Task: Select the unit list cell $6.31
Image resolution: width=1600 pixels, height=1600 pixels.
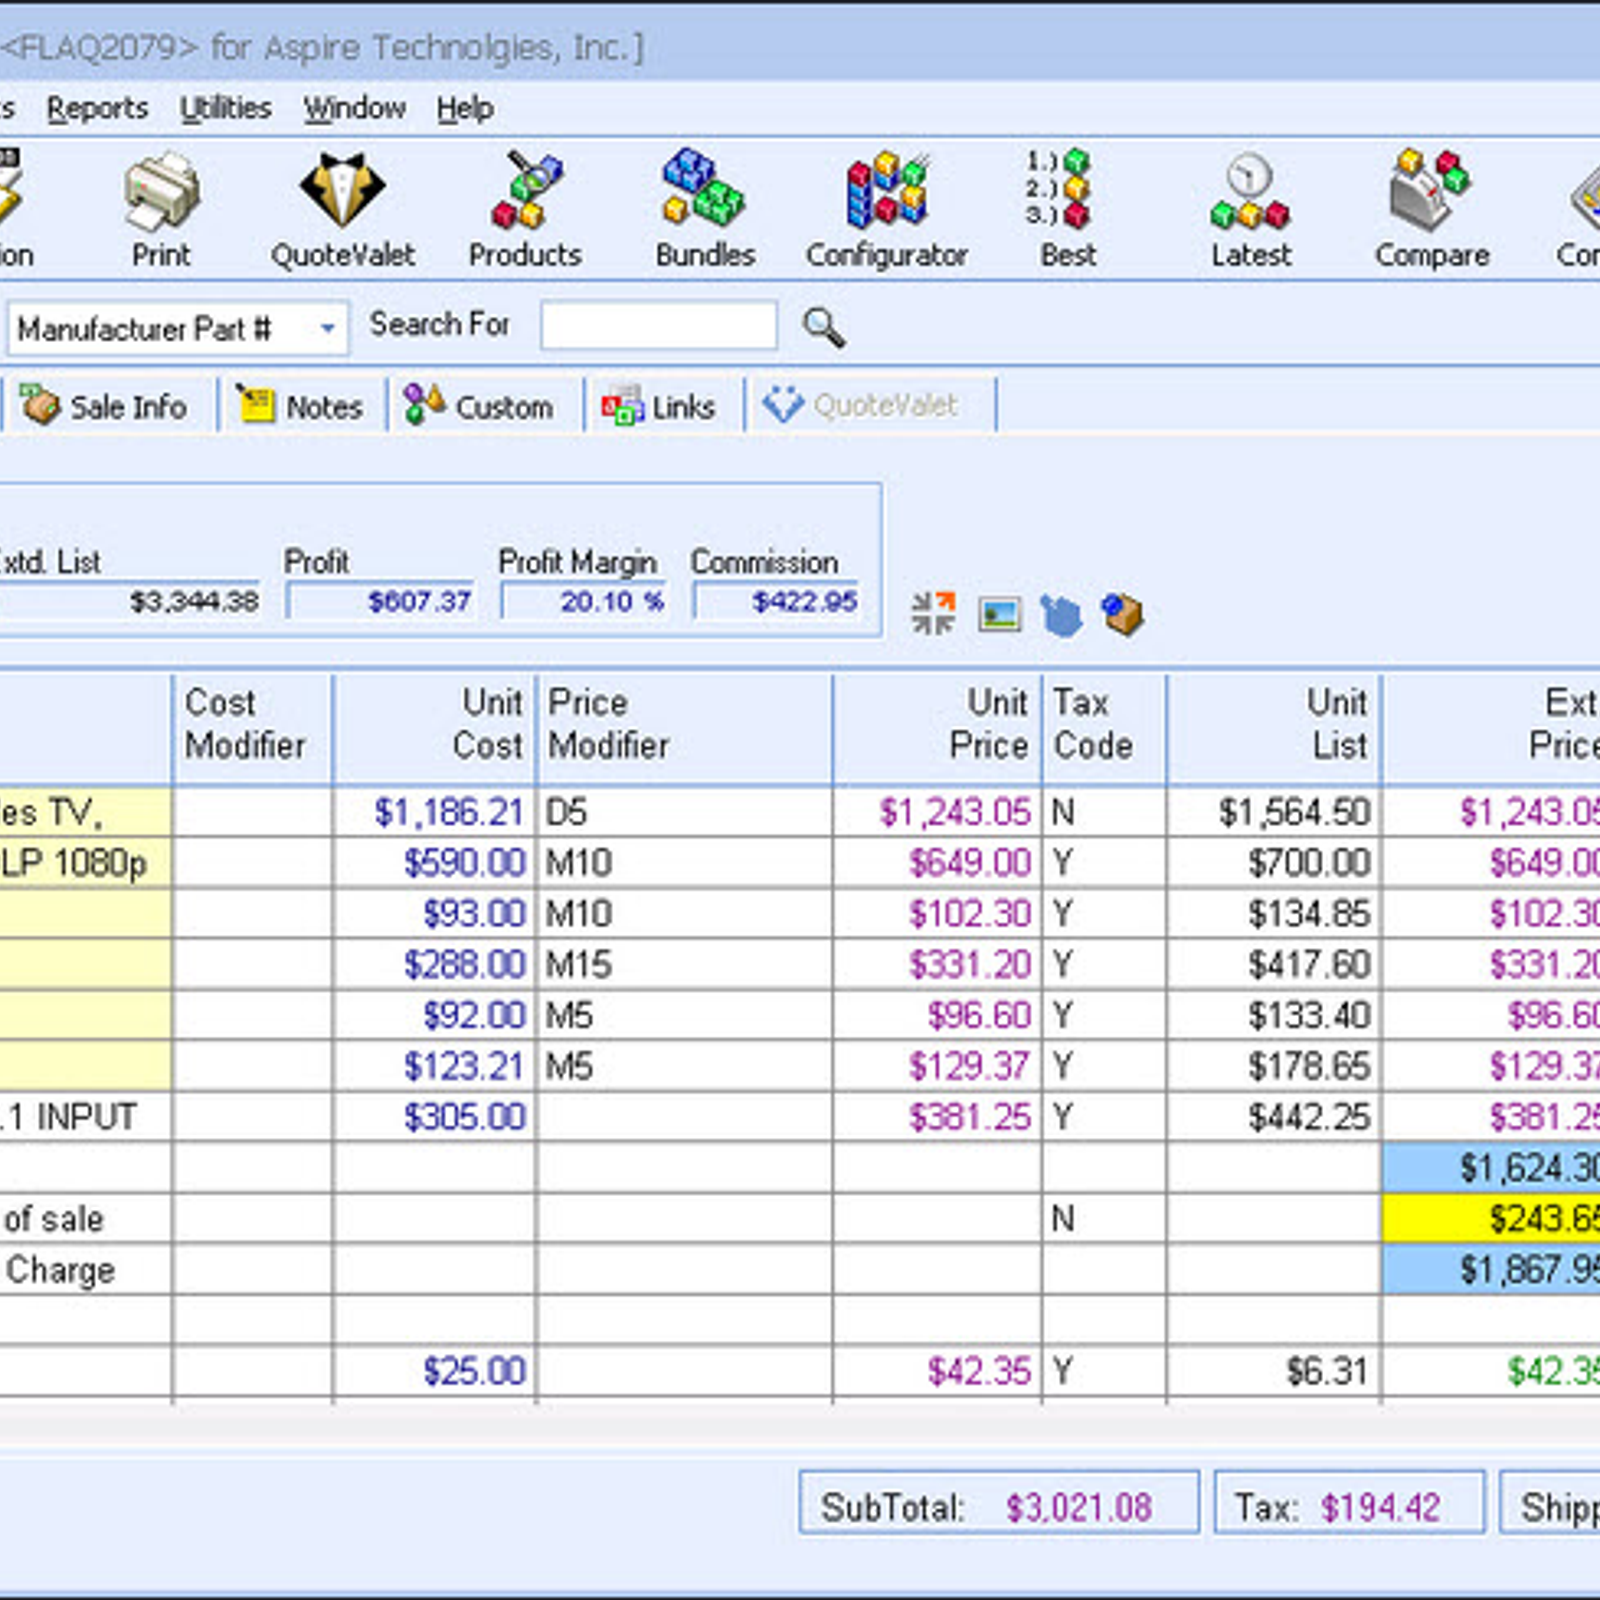Action: click(x=1274, y=1370)
